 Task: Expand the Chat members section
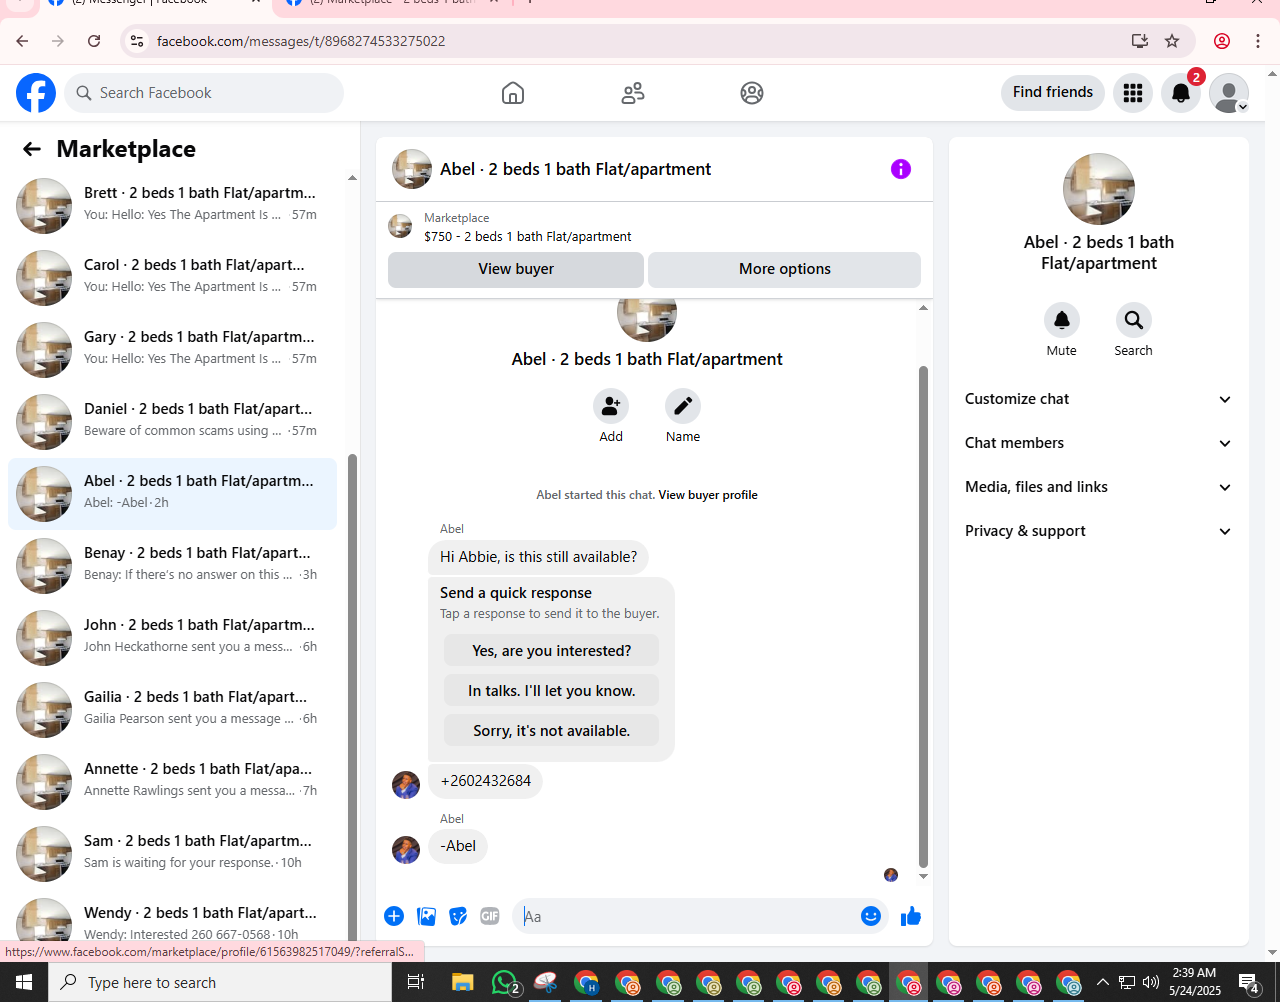(x=1098, y=443)
